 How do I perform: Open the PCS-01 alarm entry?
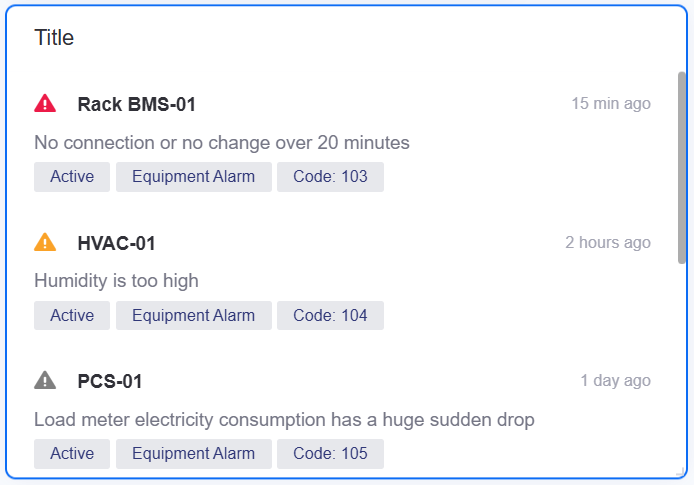pyautogui.click(x=110, y=381)
